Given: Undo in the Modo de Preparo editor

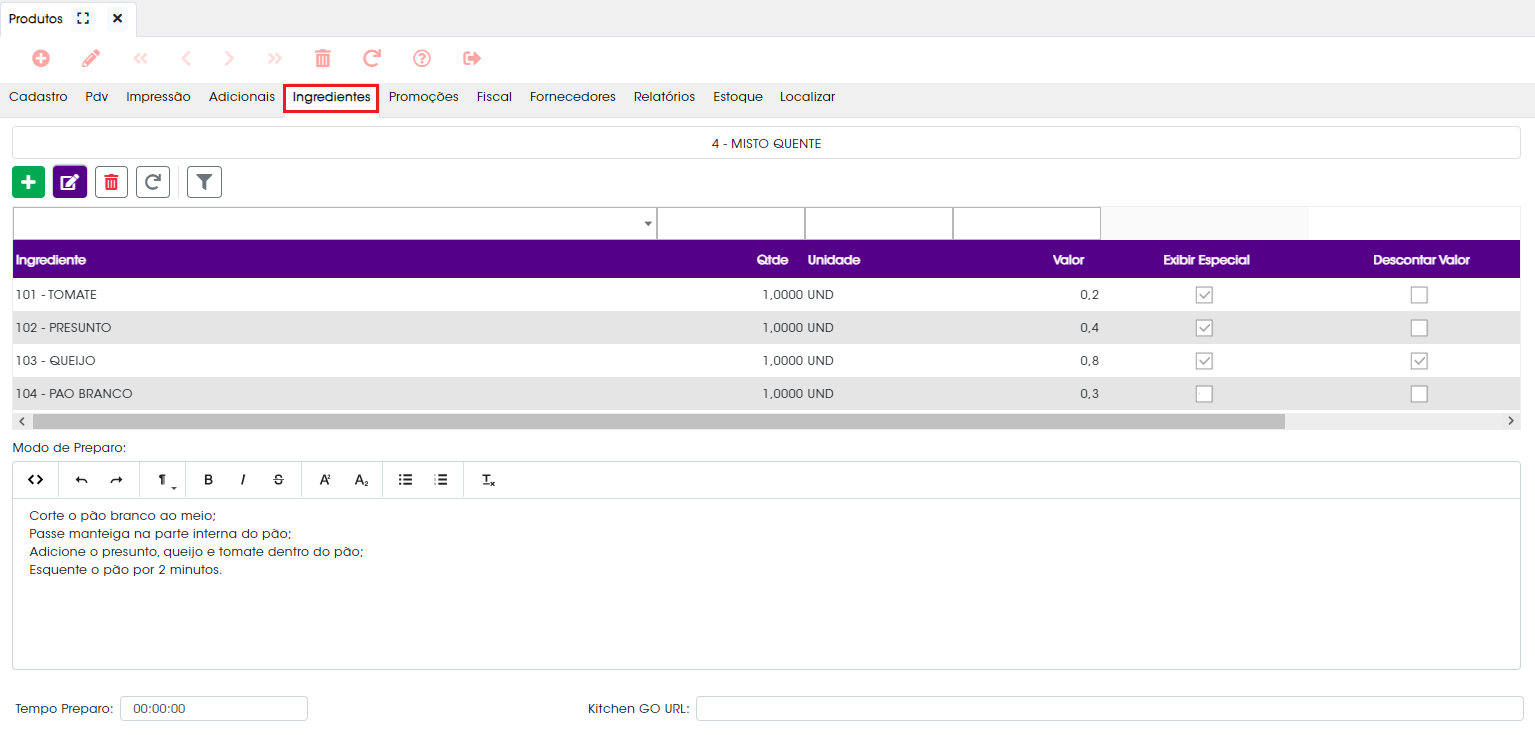Looking at the screenshot, I should click(82, 480).
